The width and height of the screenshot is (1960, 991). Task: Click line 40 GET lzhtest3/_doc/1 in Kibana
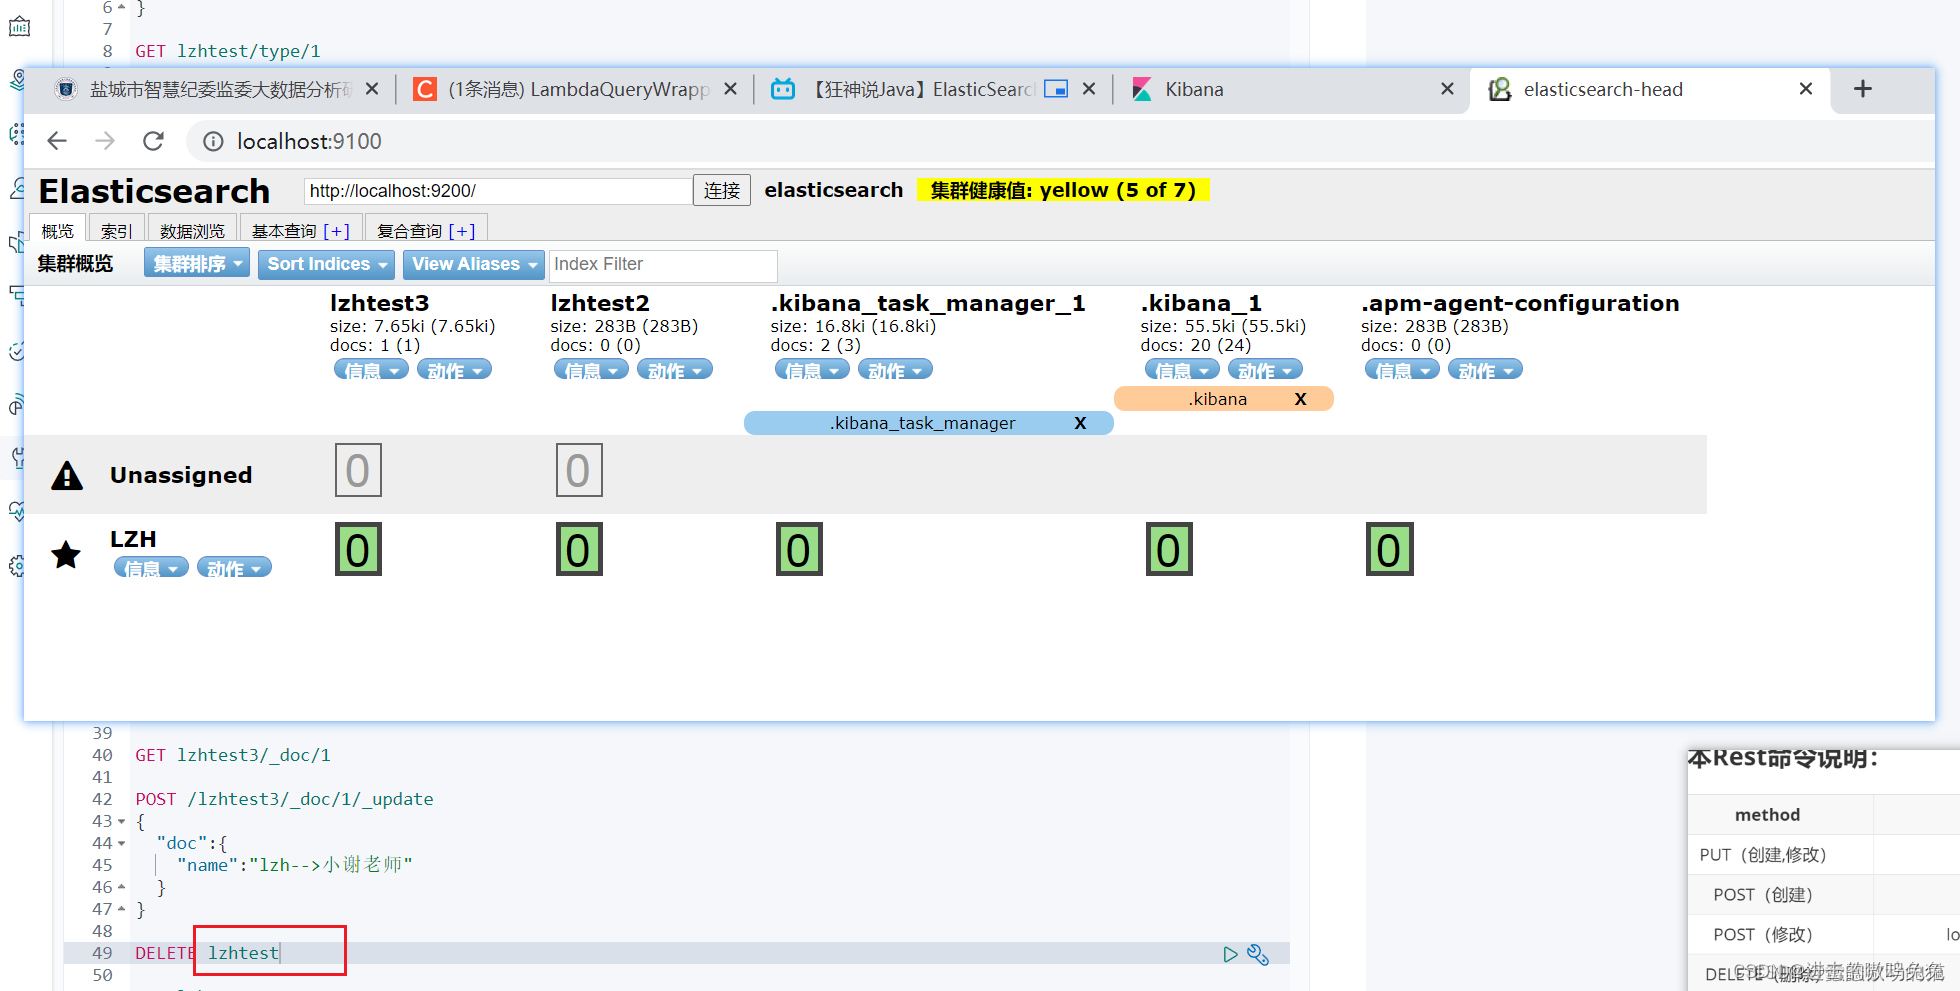coord(233,755)
